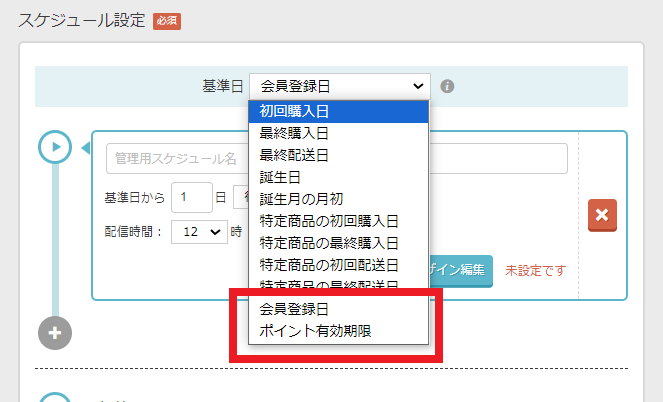Viewport: 663px width, 402px height.
Task: Select 最終購入日 option
Action: [x=338, y=133]
